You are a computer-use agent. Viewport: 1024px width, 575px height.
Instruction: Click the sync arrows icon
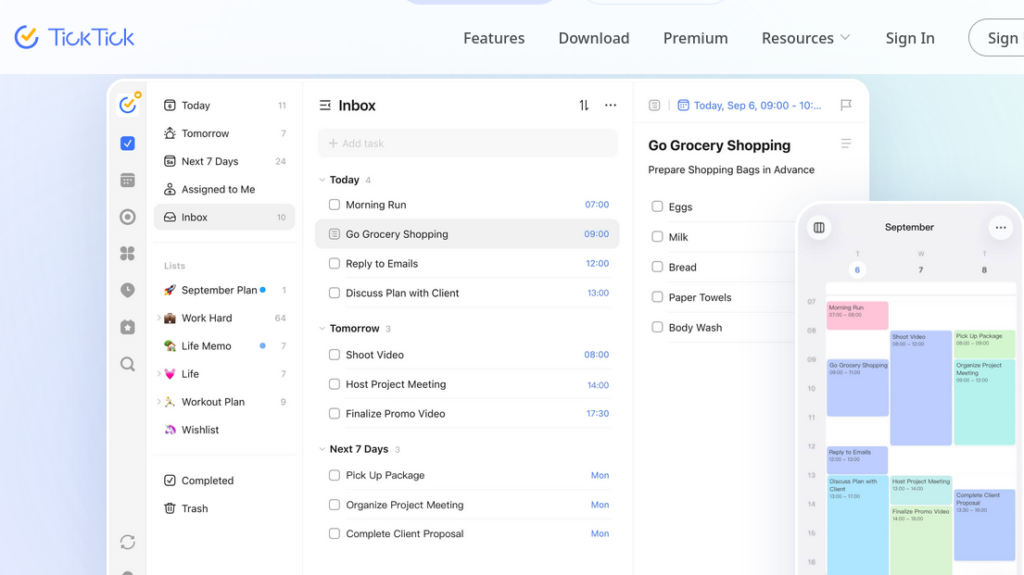click(x=127, y=542)
